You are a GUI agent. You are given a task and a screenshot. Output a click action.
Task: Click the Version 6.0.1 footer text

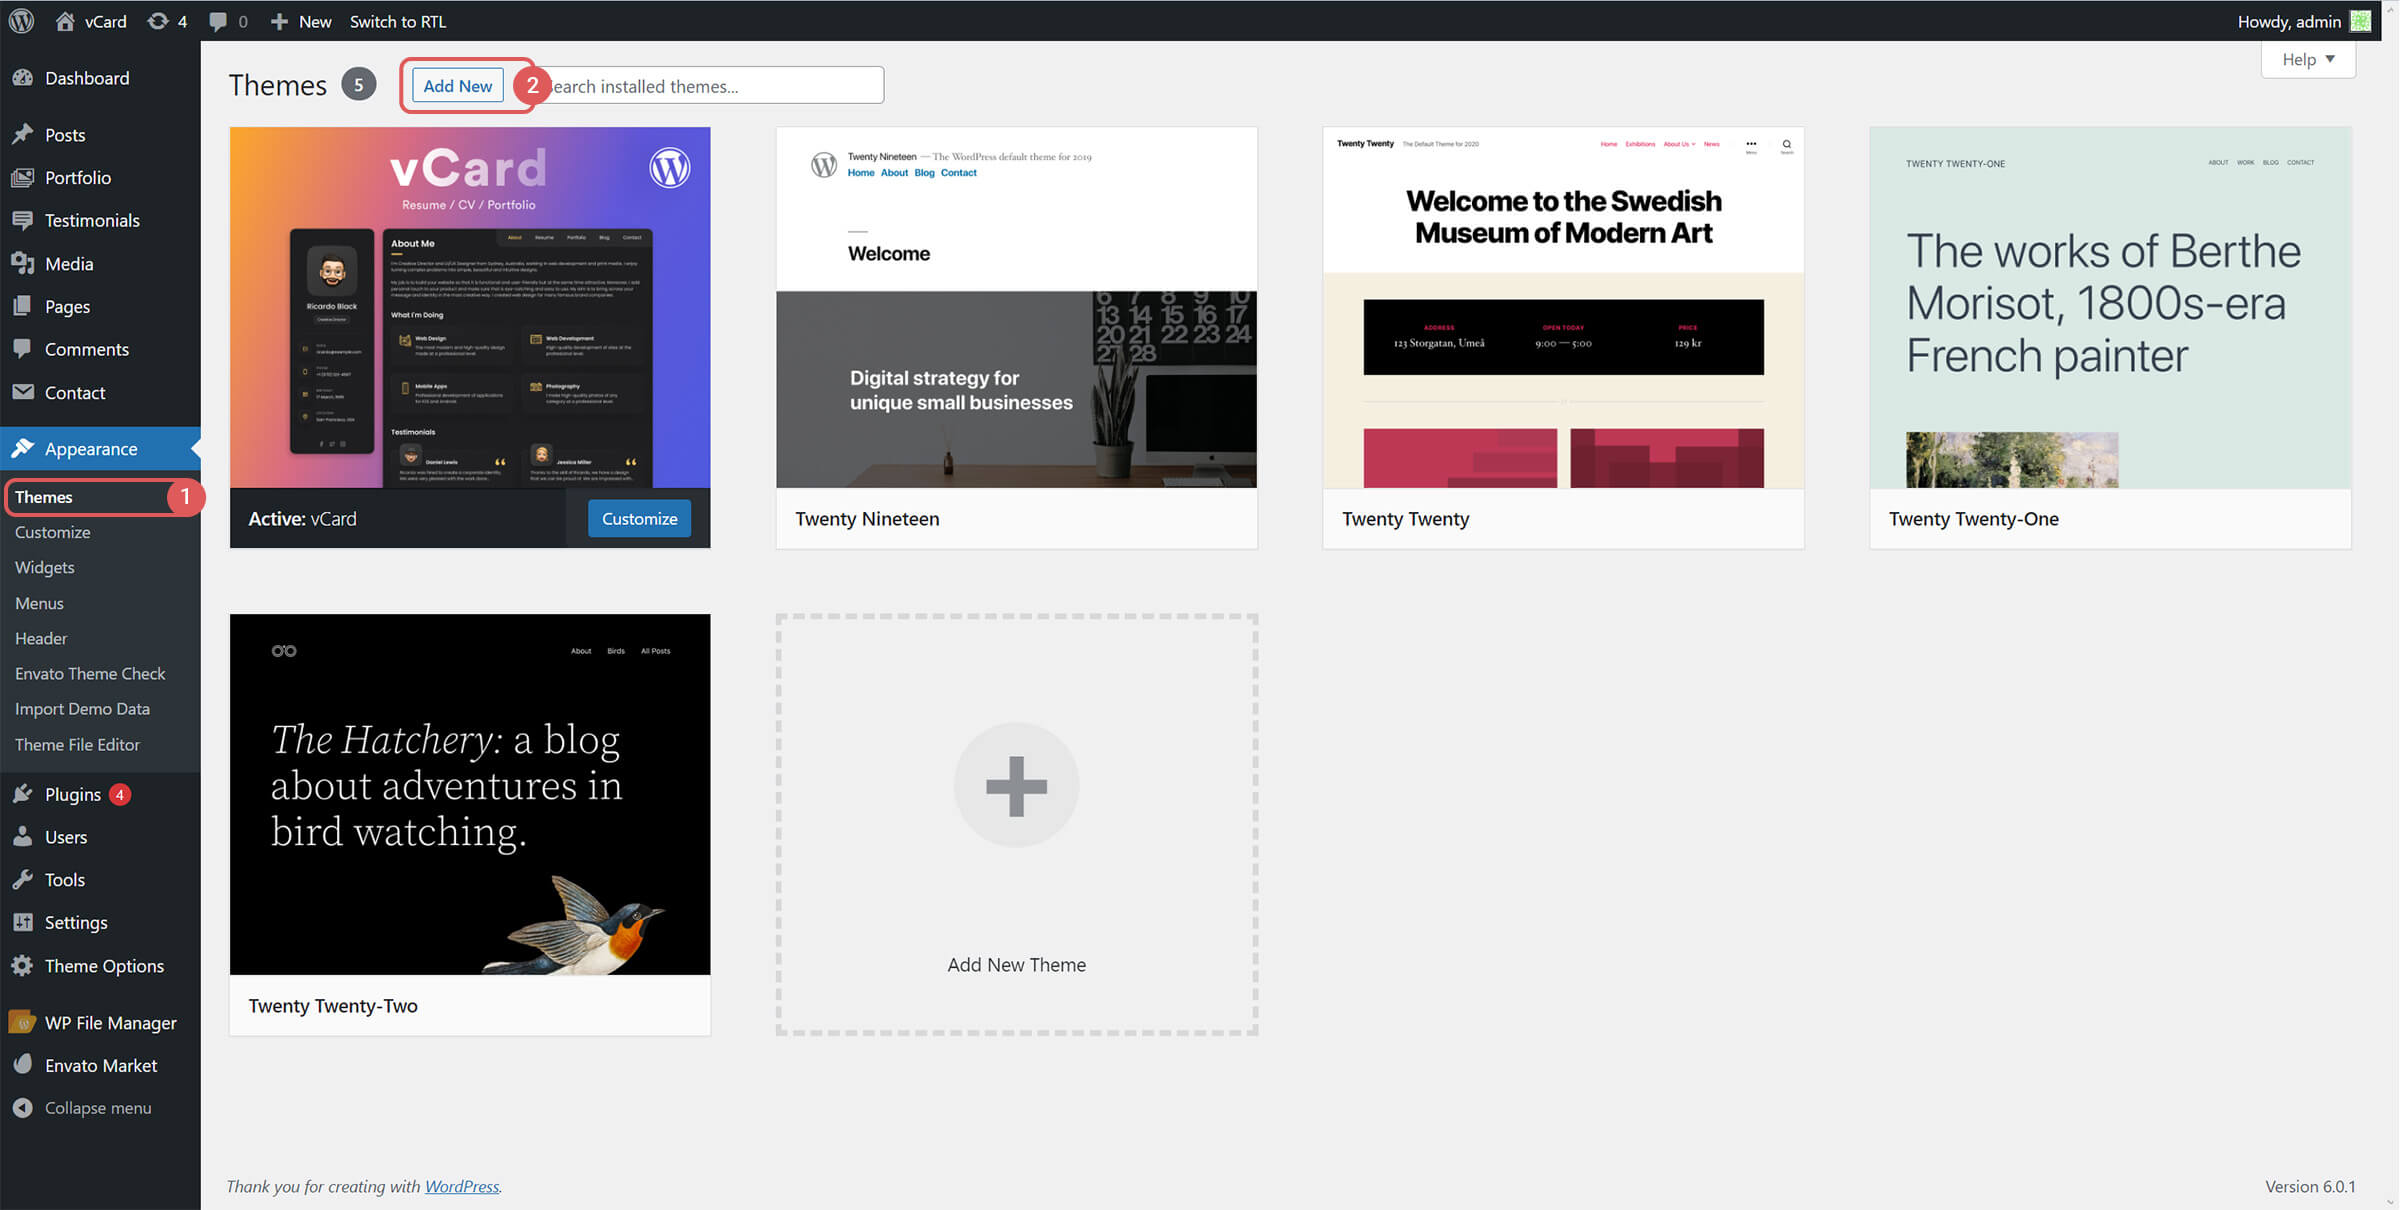point(2310,1186)
